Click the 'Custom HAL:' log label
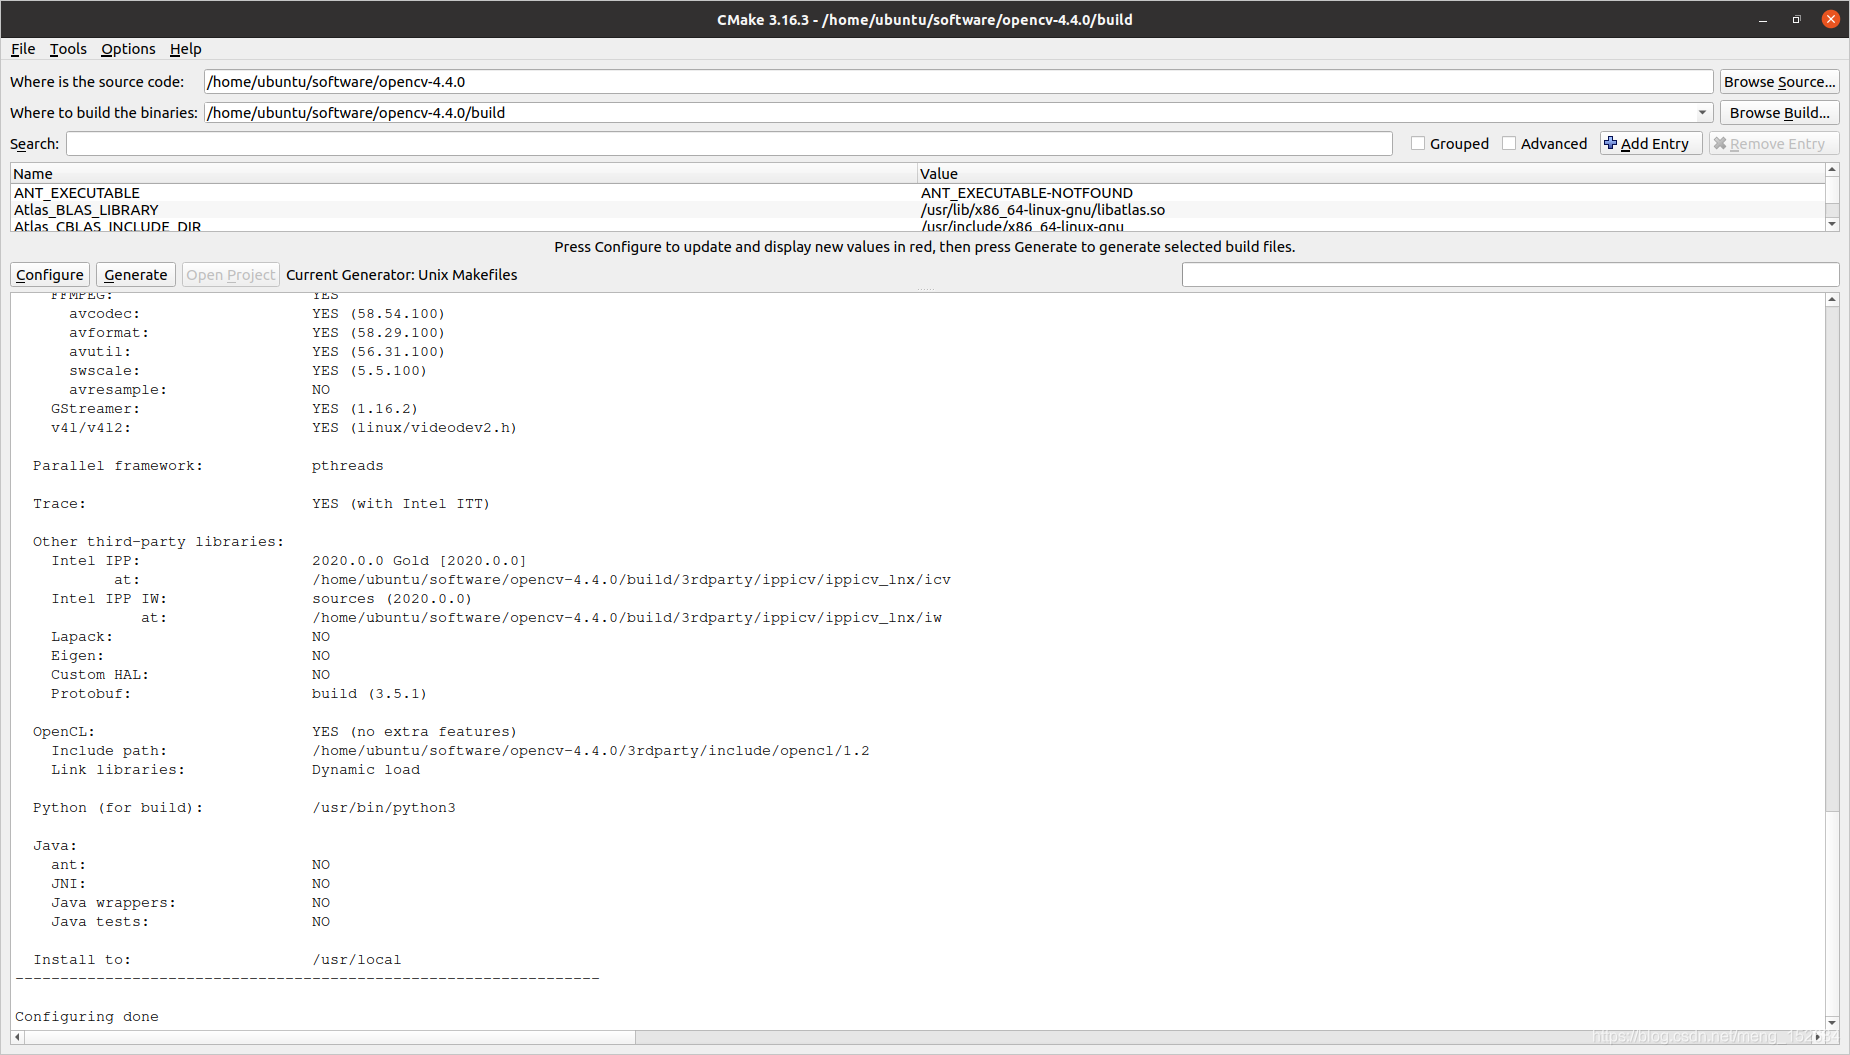 (100, 675)
